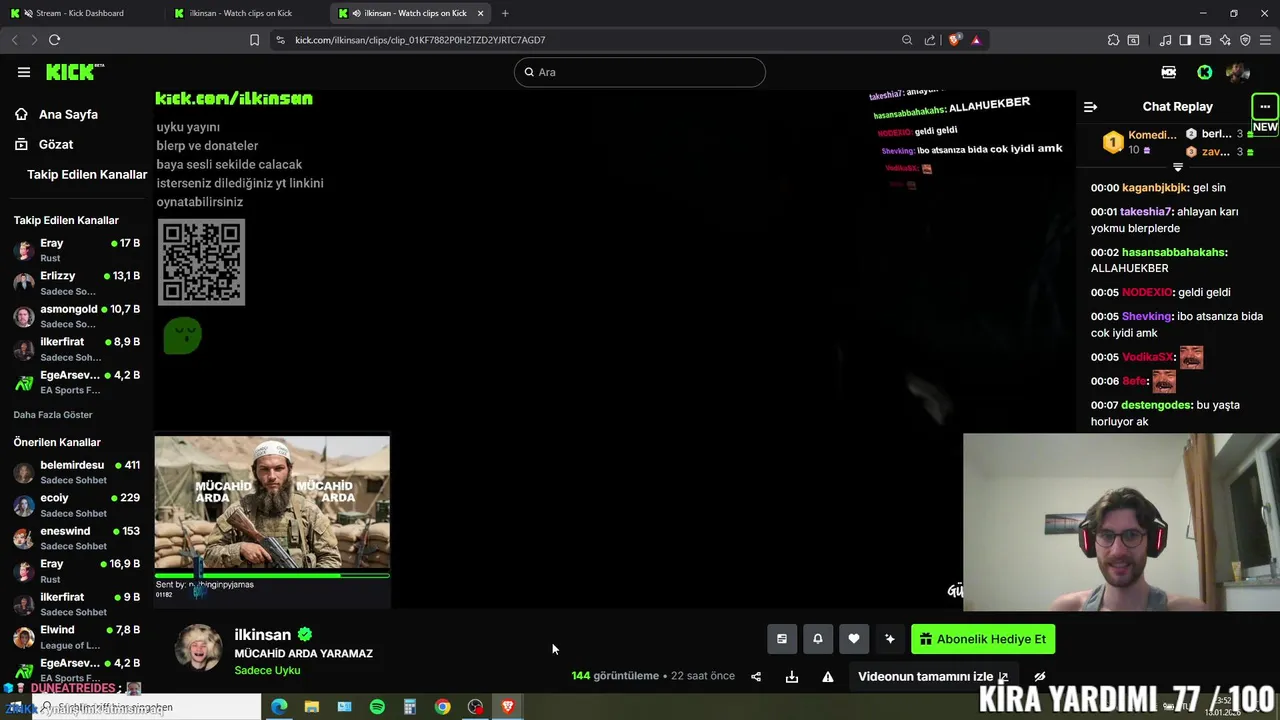Click the sparkle subscribe icon button
The height and width of the screenshot is (720, 1280).
point(890,639)
